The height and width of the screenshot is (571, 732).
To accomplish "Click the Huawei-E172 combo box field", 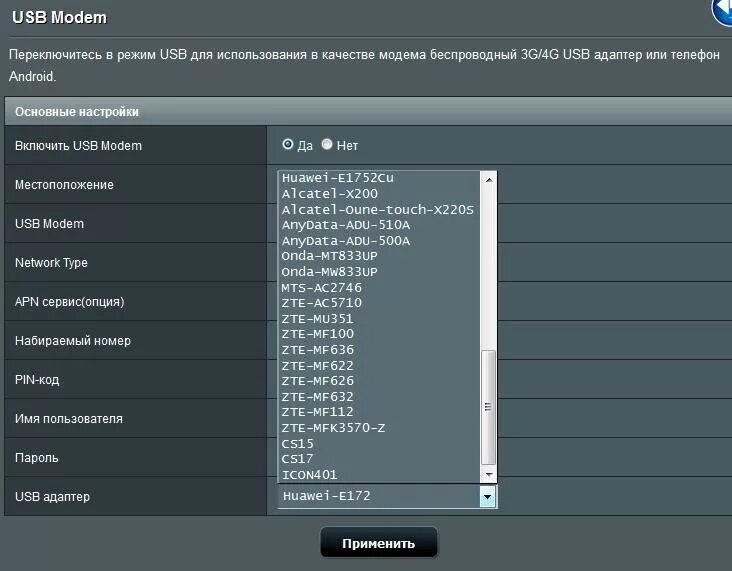I will pos(387,496).
